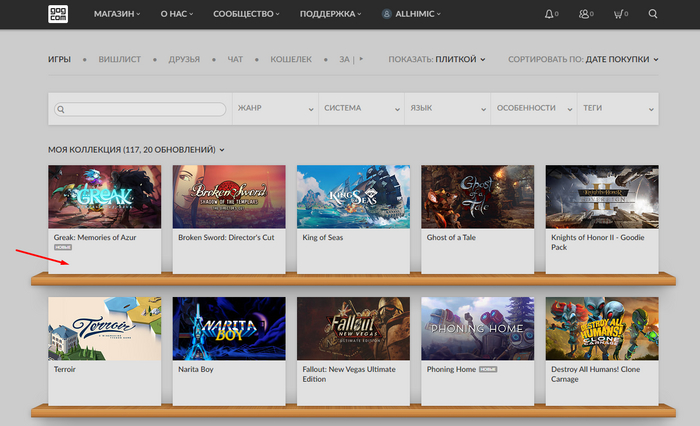Change sorting from Дате покупки
This screenshot has width=700, height=426.
click(x=620, y=59)
